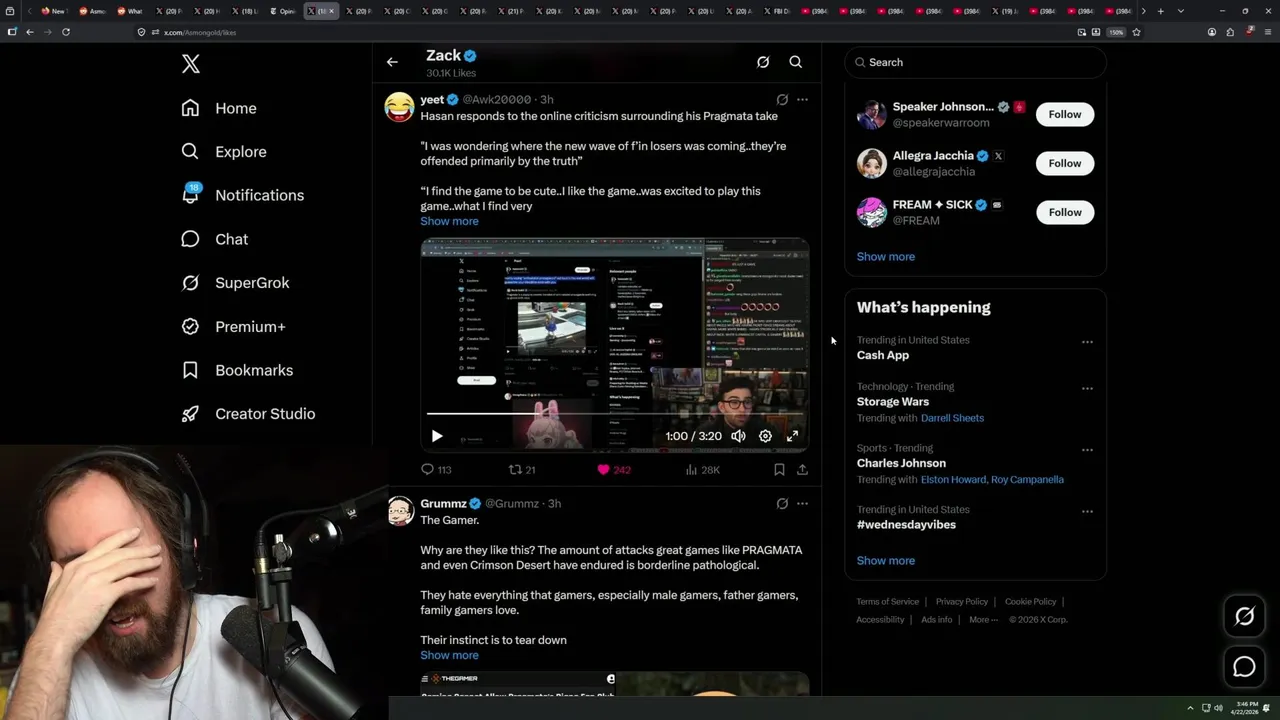Reply to yeet's post
1280x720 pixels.
(x=436, y=470)
